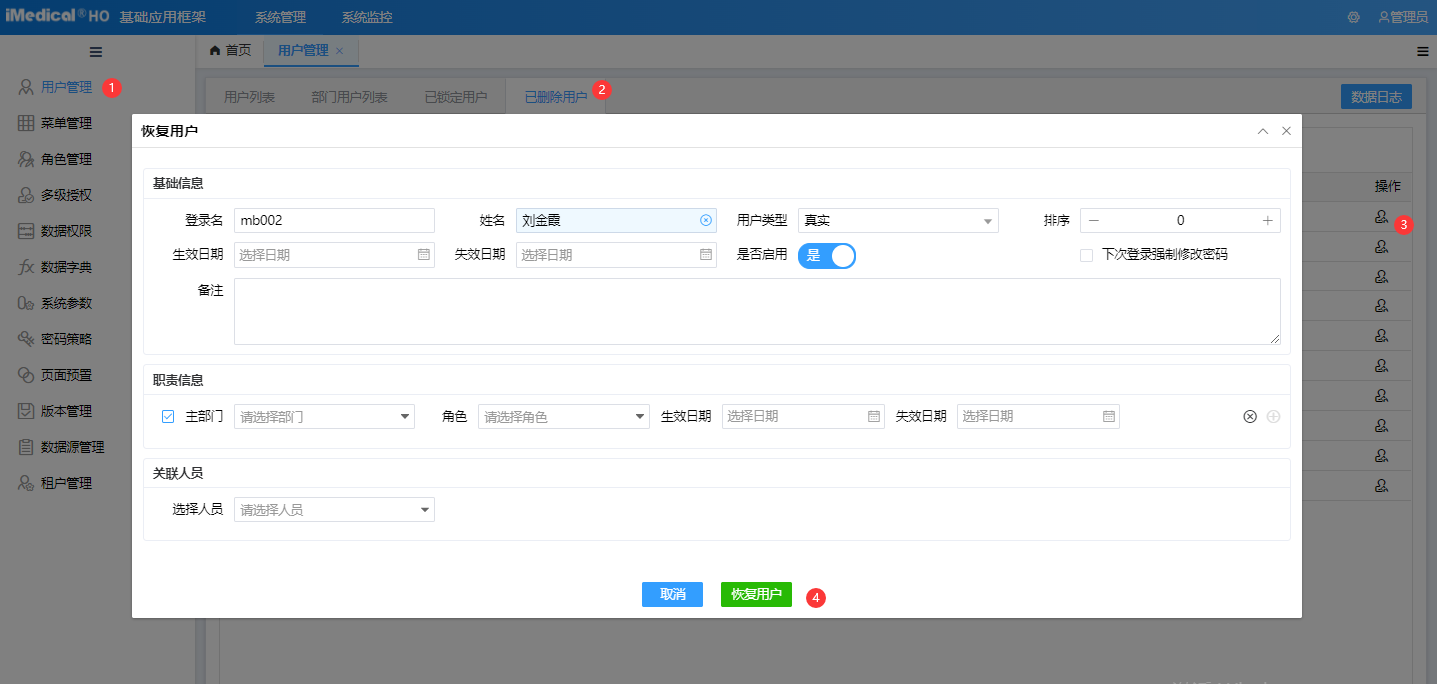The image size is (1437, 684).
Task: Toggle the 是否启用 switch
Action: coord(827,255)
